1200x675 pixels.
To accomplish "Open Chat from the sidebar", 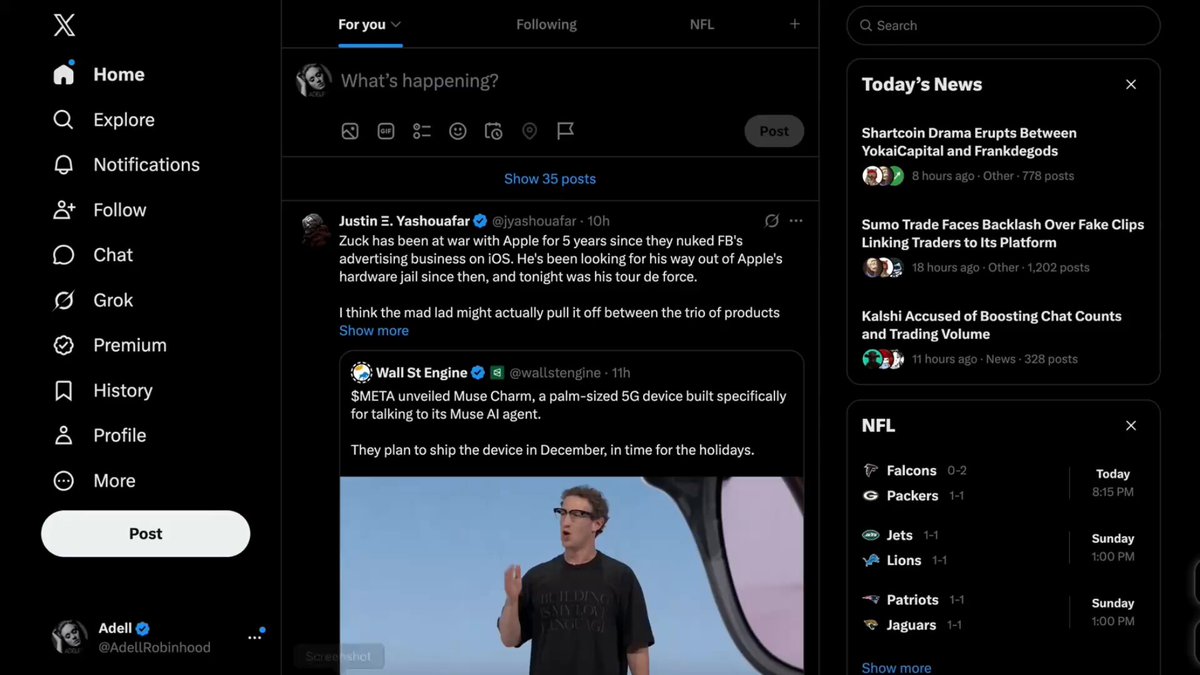I will [x=93, y=255].
